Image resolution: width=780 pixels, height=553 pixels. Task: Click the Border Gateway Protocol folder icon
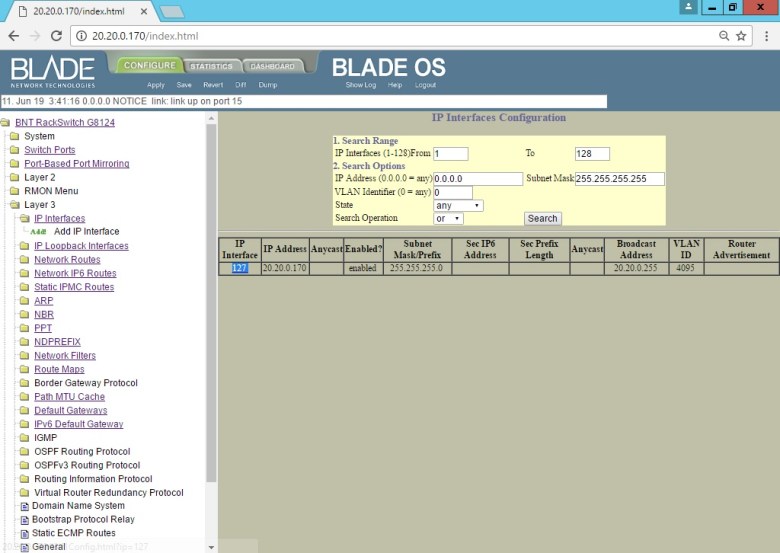pos(24,382)
